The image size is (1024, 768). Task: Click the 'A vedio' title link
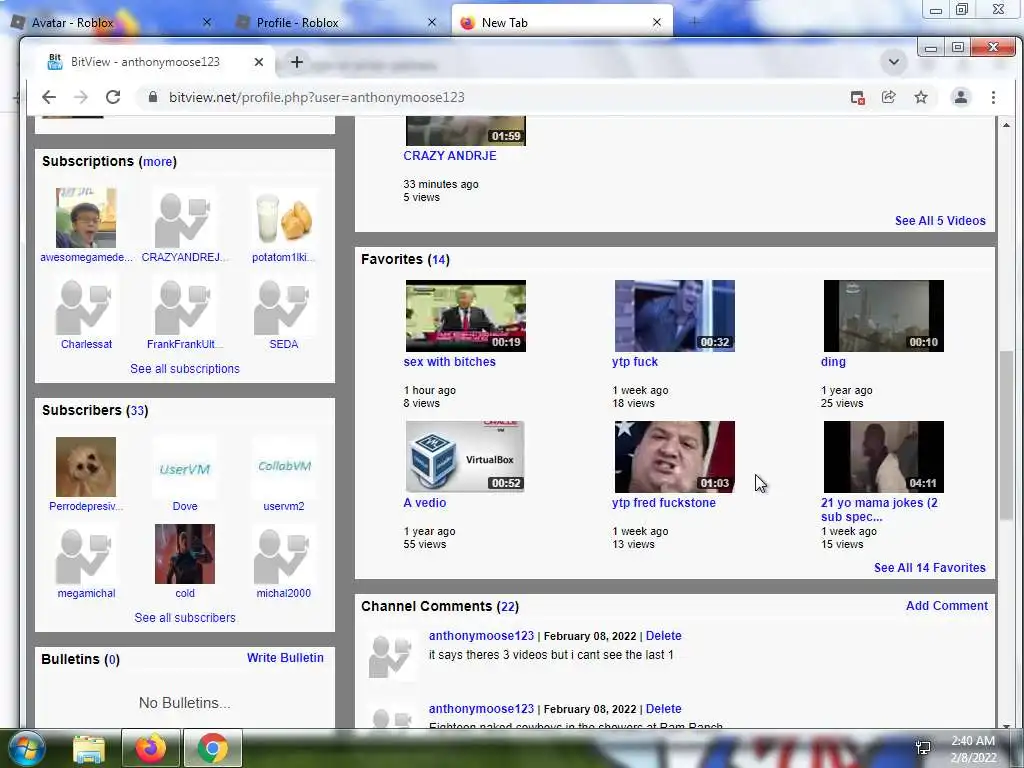click(424, 503)
